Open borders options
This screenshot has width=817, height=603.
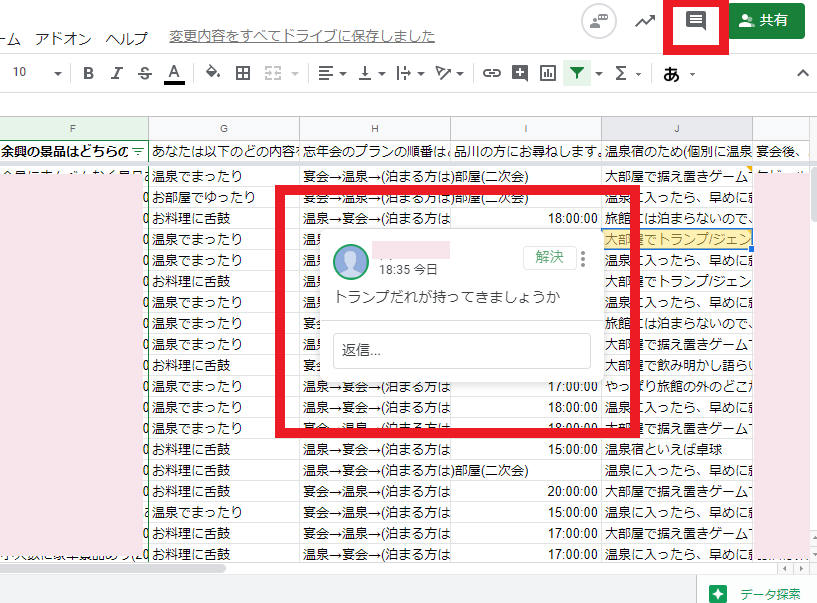coord(243,73)
